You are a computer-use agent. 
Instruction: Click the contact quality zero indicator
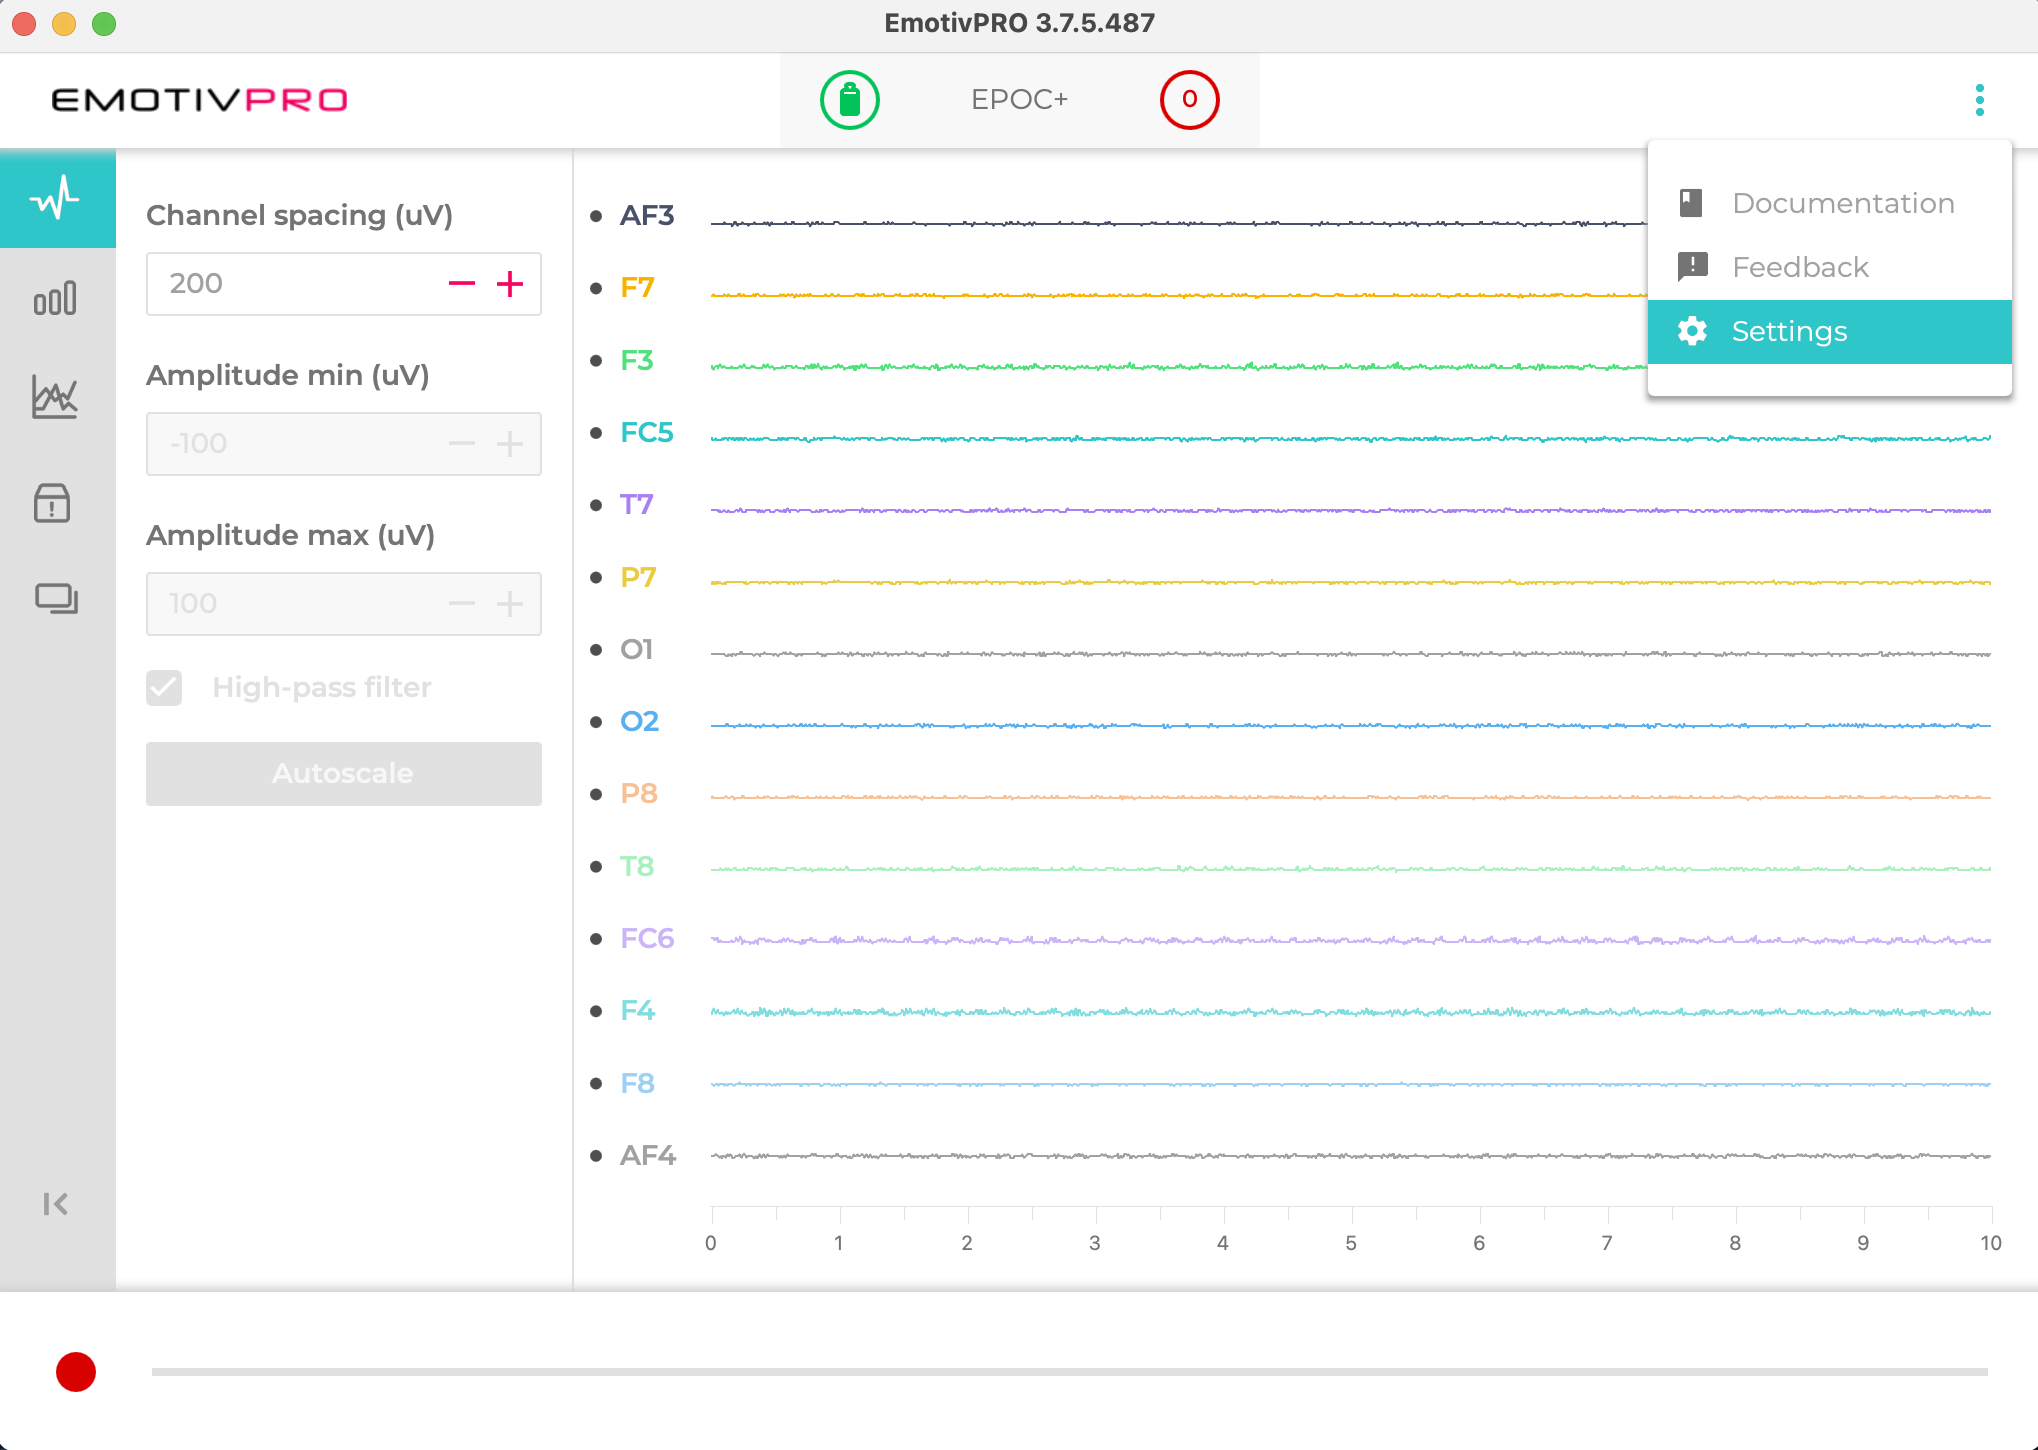[1189, 100]
